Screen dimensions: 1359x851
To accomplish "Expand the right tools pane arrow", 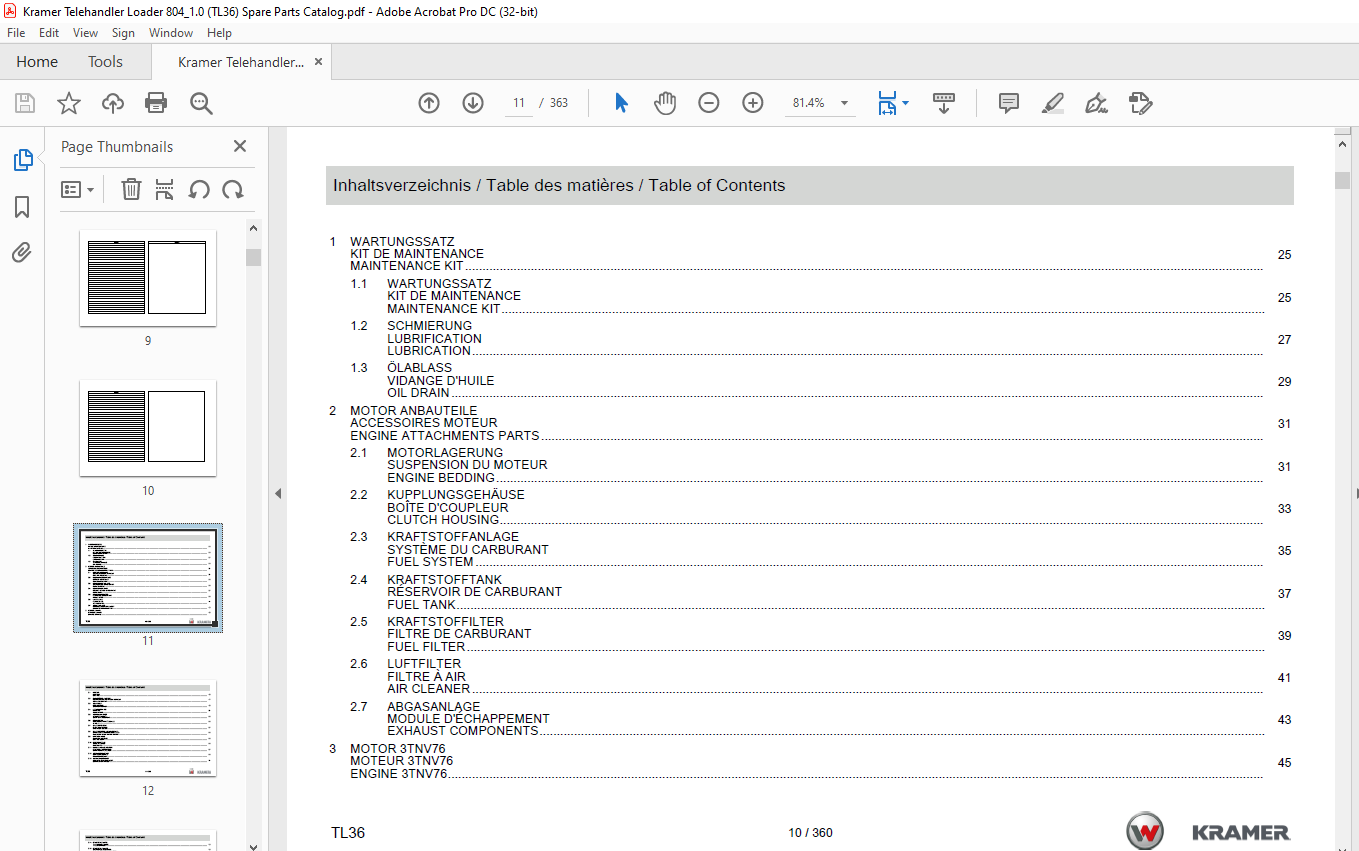I will pos(1356,493).
